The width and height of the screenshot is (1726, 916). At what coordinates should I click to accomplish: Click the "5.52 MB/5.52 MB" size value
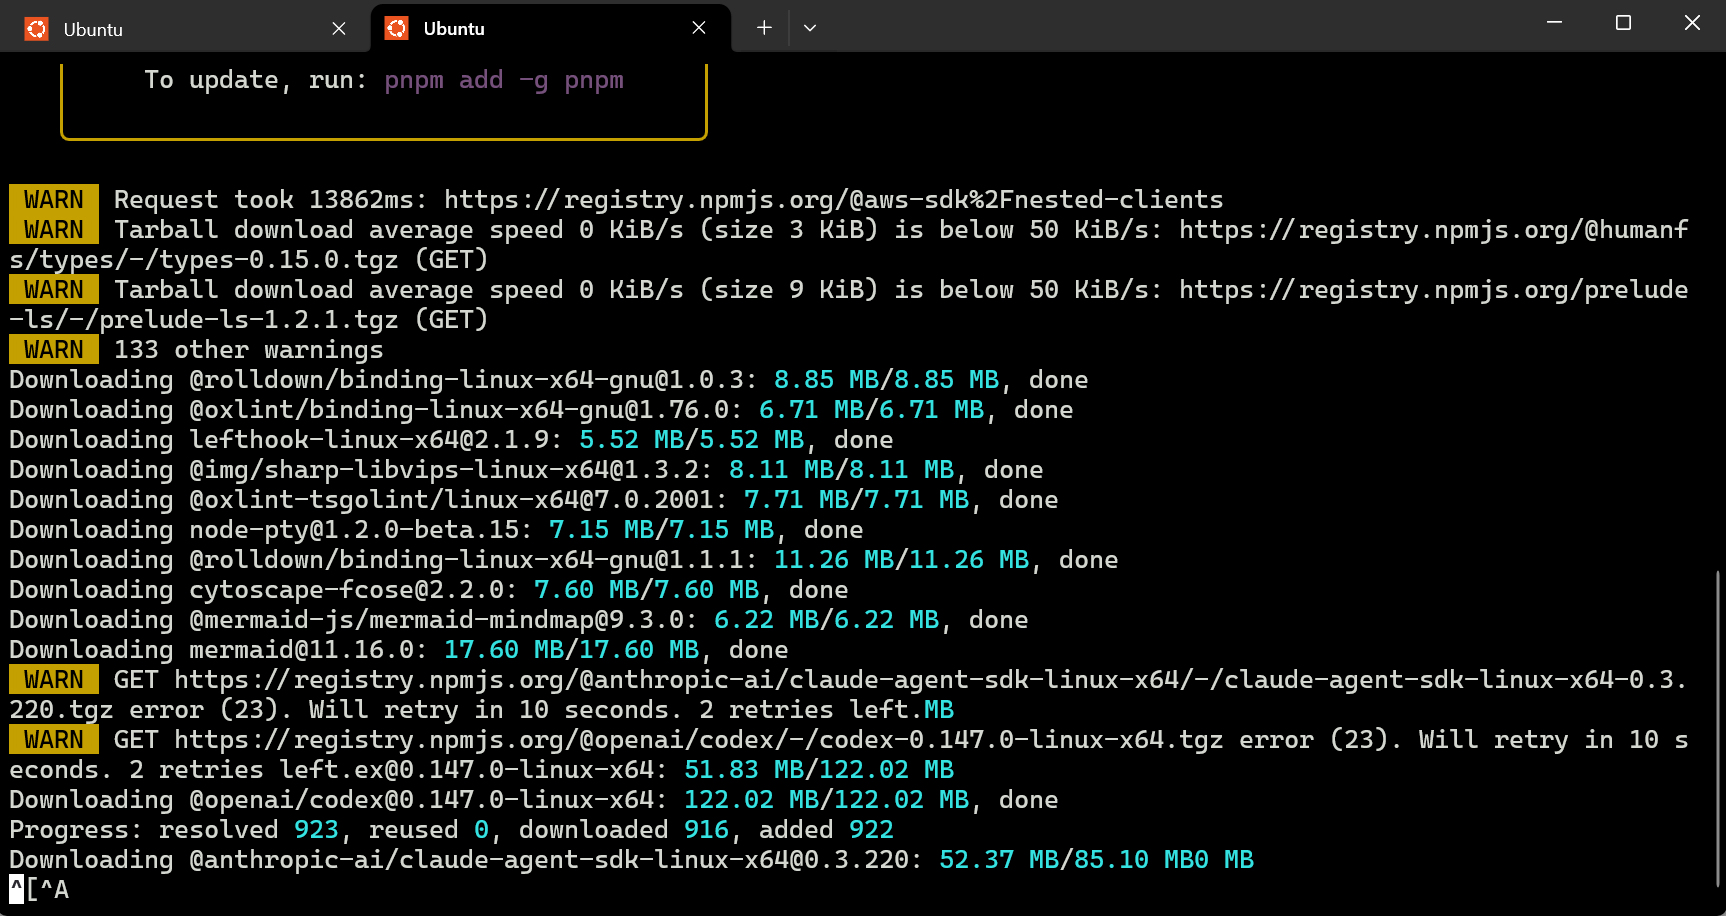click(x=692, y=440)
